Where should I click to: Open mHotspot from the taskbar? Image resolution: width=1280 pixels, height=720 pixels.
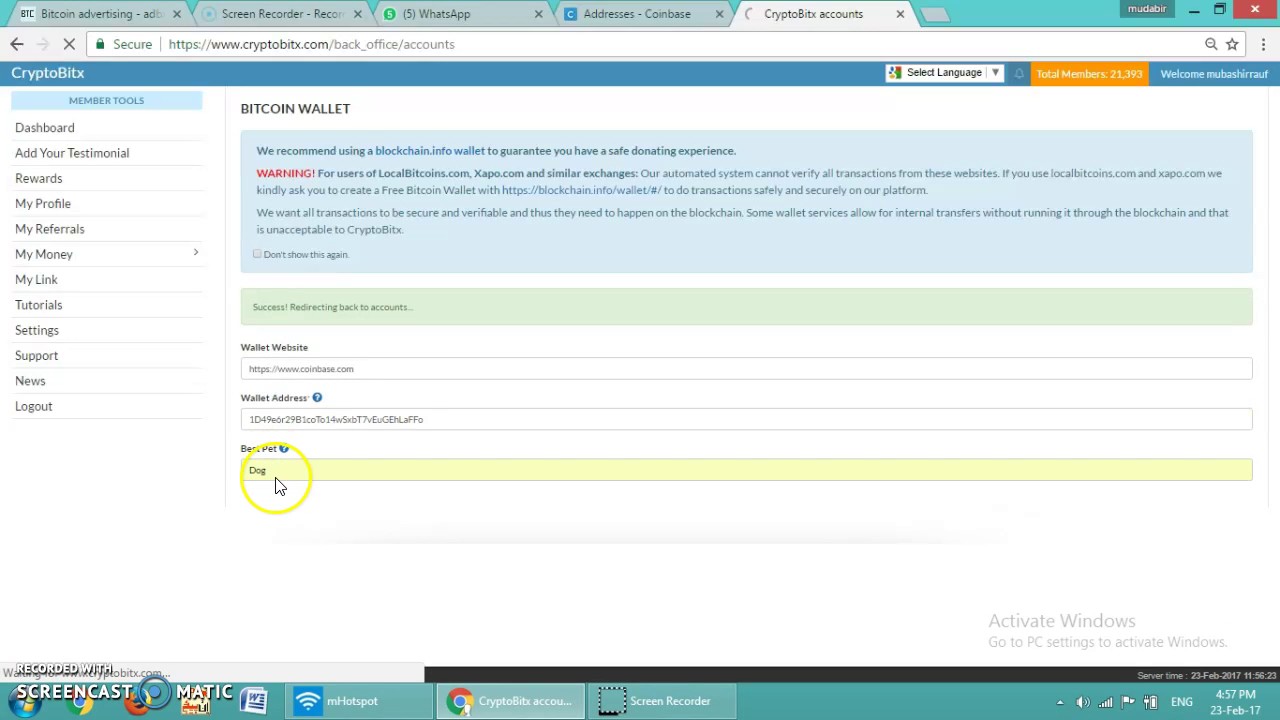358,701
